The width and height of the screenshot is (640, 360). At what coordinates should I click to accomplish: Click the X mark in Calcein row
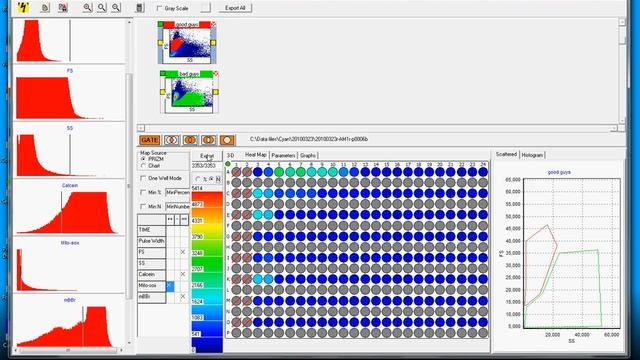point(183,274)
